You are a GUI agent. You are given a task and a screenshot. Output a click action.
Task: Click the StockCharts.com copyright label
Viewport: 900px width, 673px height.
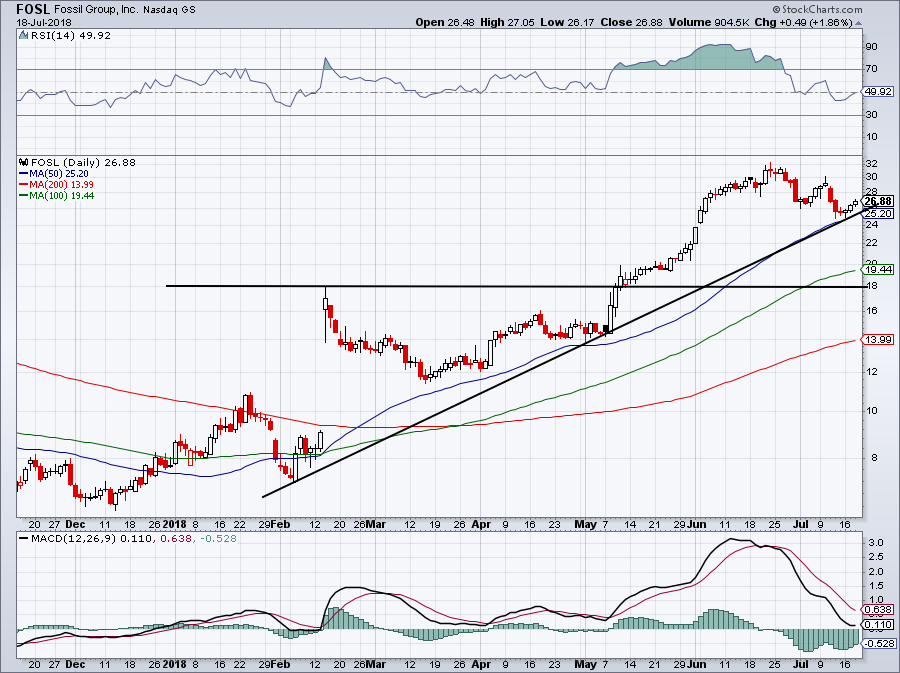(x=817, y=9)
